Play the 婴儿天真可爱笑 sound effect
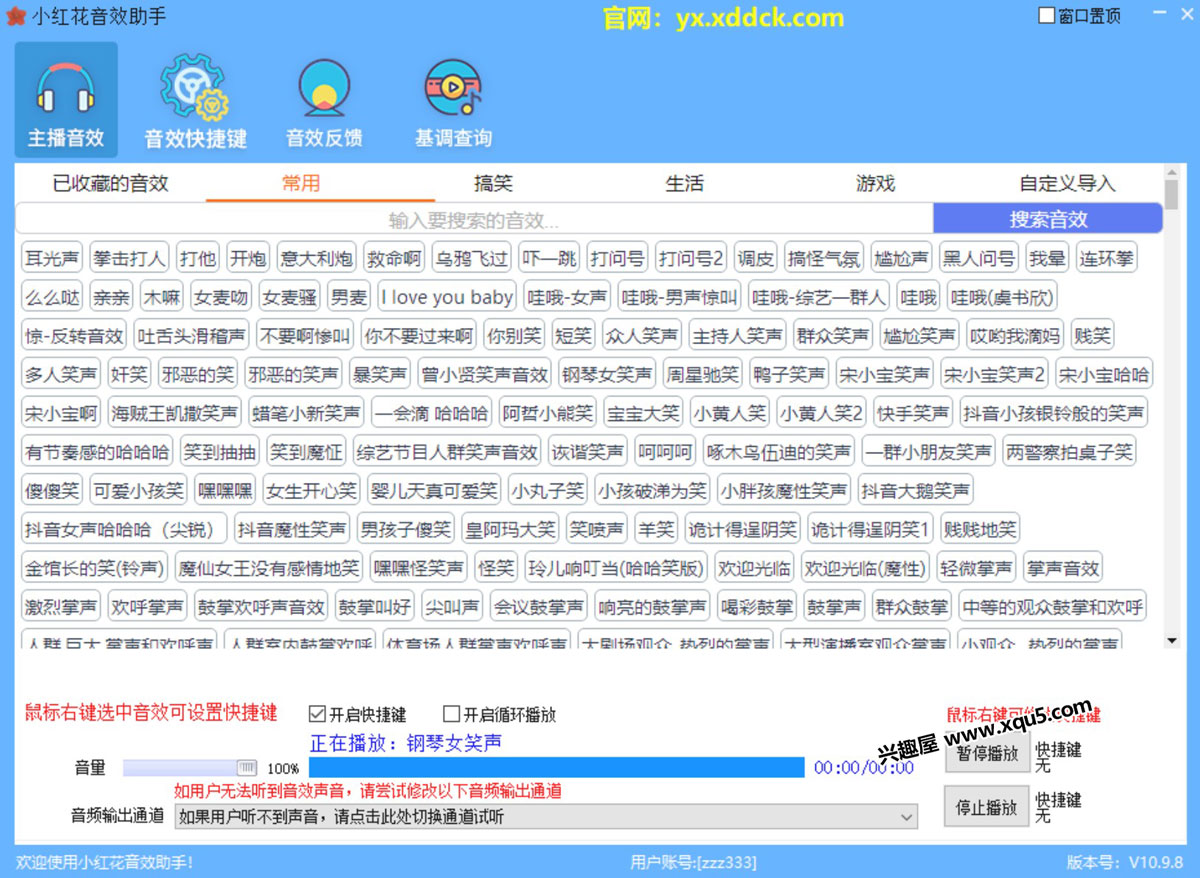The height and width of the screenshot is (878, 1200). (434, 490)
